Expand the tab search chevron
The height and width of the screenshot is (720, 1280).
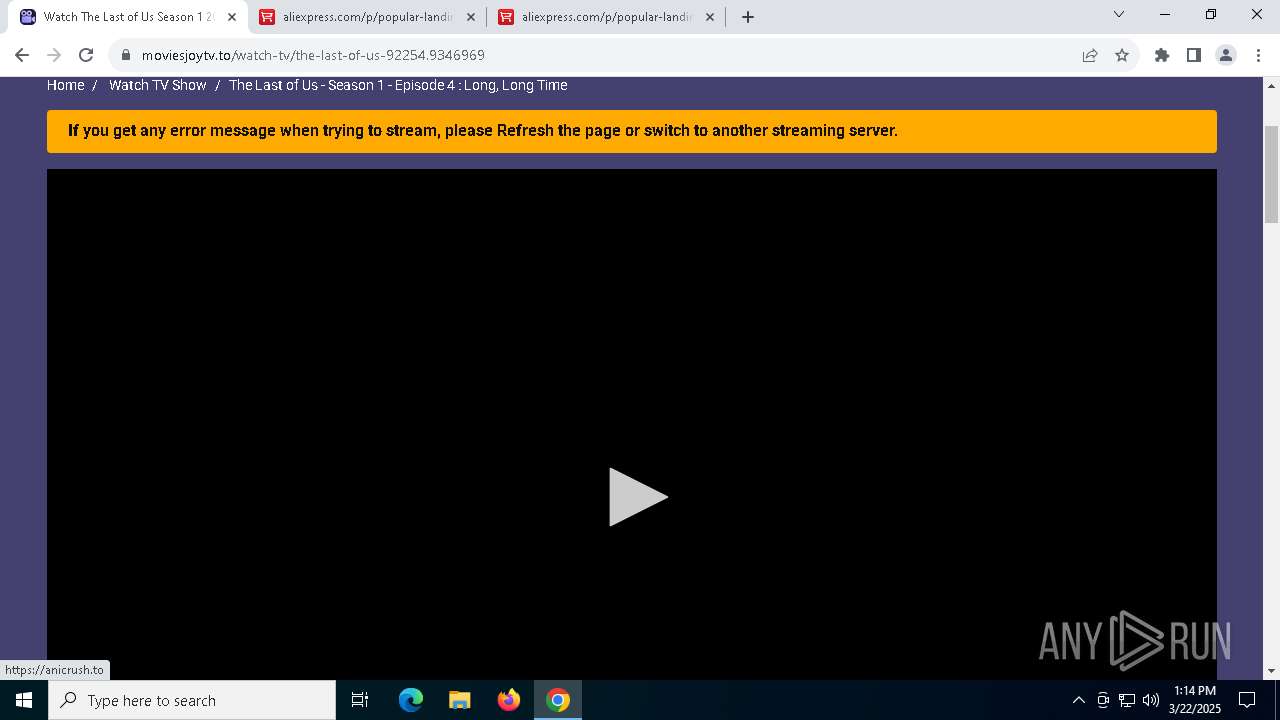[1119, 14]
